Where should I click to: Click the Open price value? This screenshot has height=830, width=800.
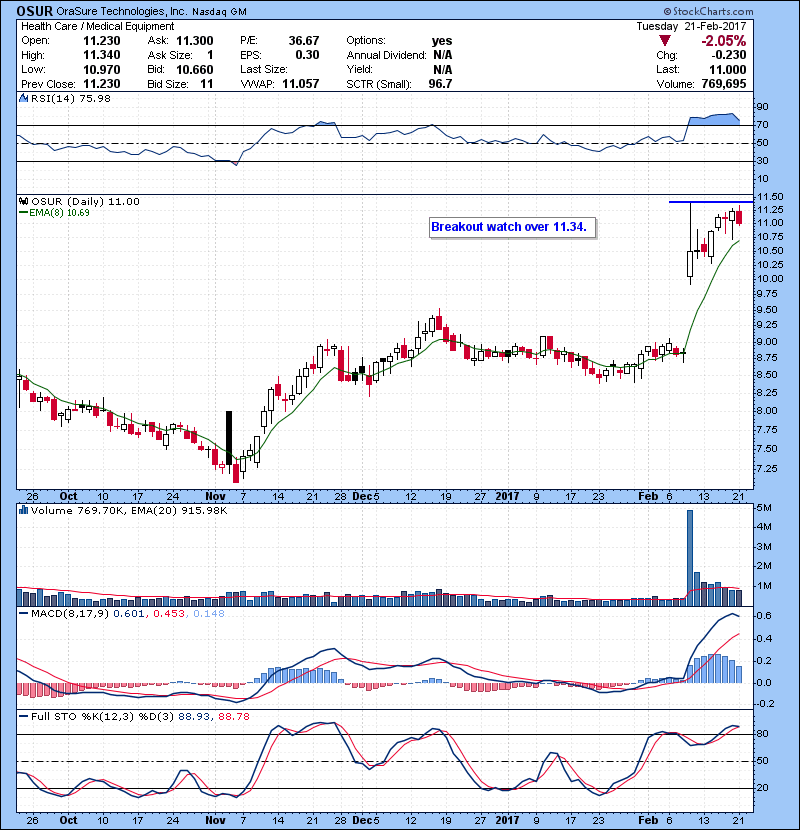[102, 41]
